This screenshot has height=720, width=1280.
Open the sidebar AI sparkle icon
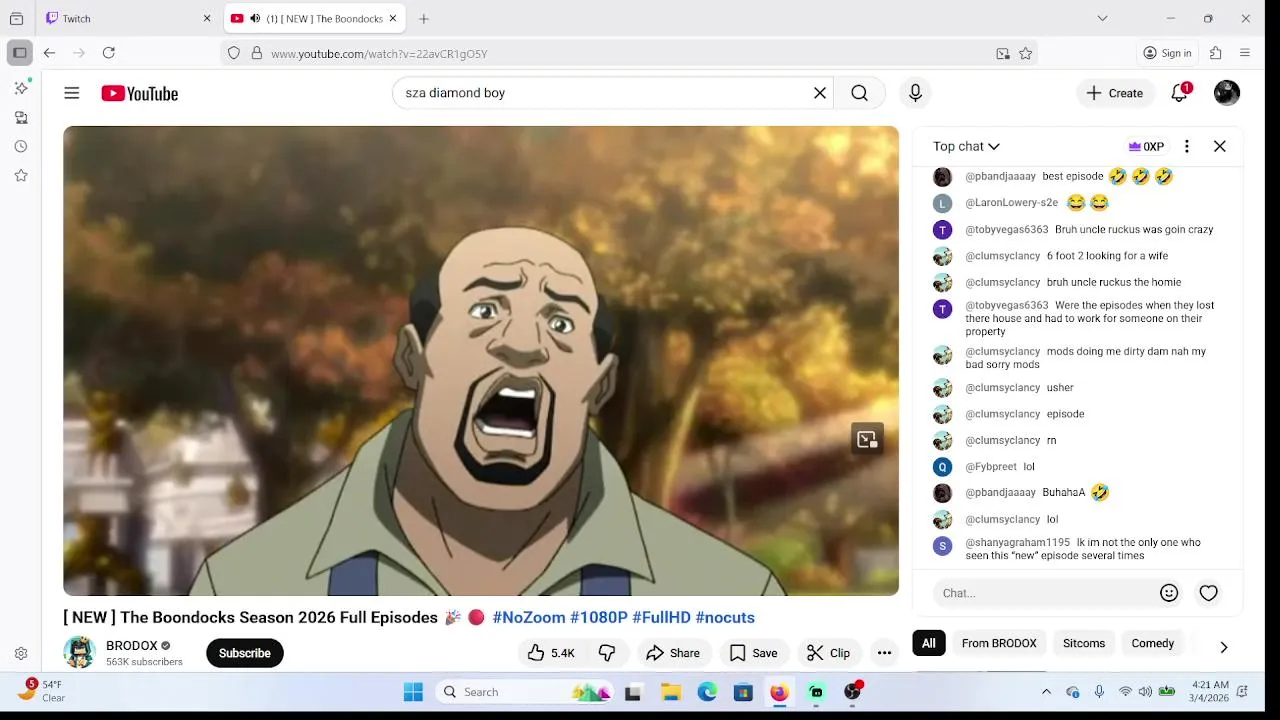pos(21,88)
